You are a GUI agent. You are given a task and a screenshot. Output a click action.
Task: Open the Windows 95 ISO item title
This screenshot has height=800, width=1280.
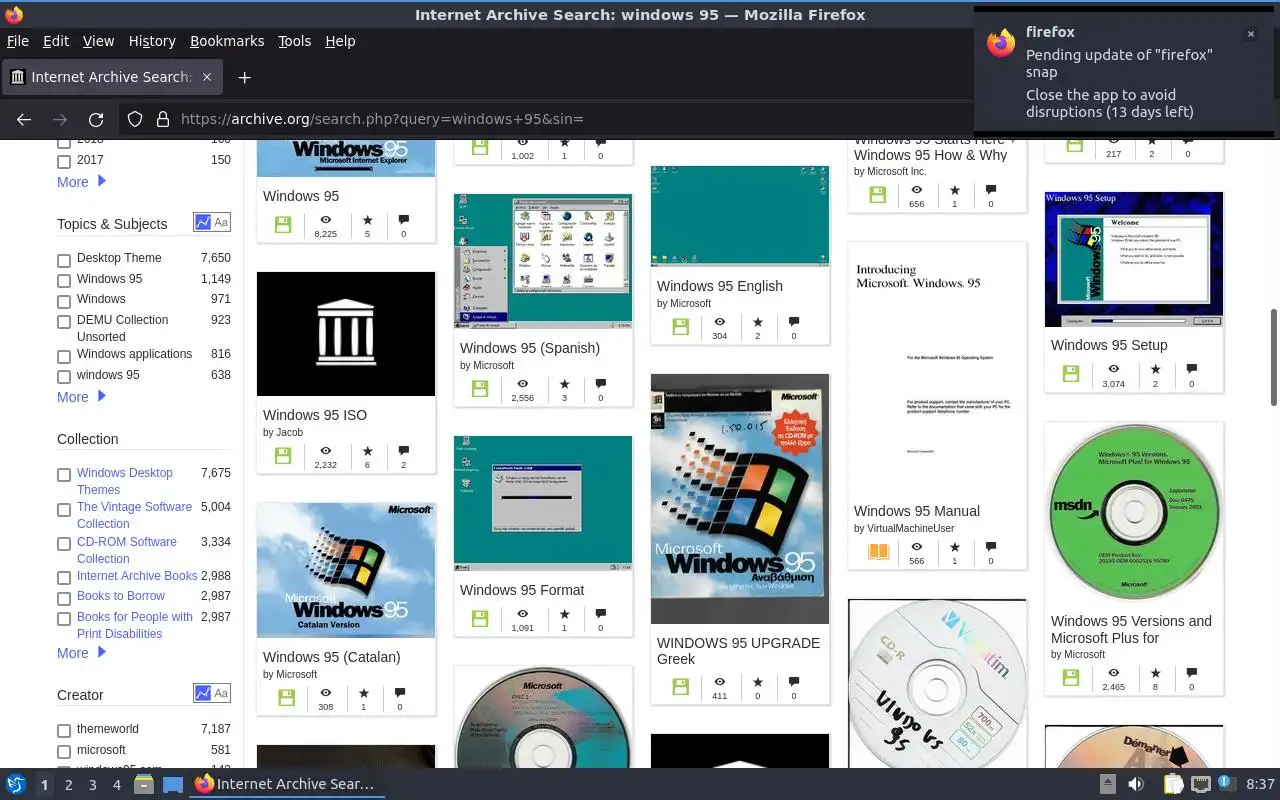(315, 415)
